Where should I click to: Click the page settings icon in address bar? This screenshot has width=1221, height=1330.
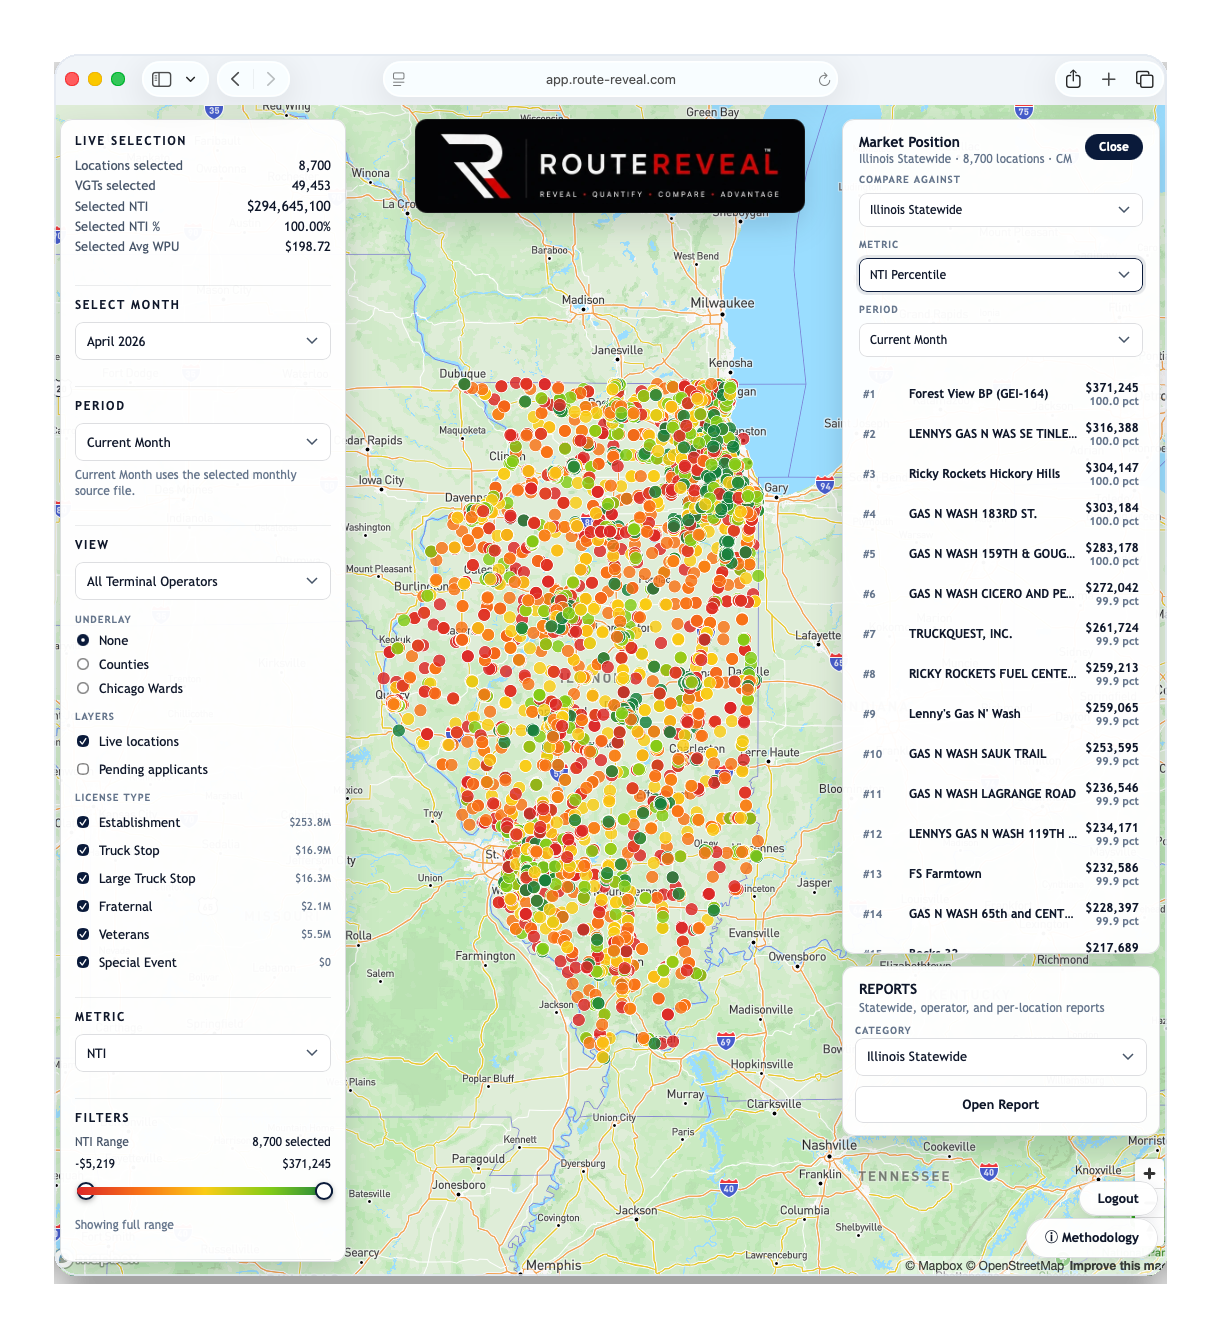tap(399, 79)
